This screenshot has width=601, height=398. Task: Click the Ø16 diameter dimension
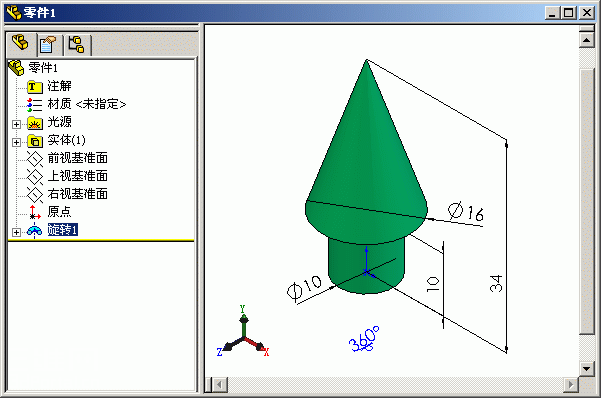coord(466,212)
